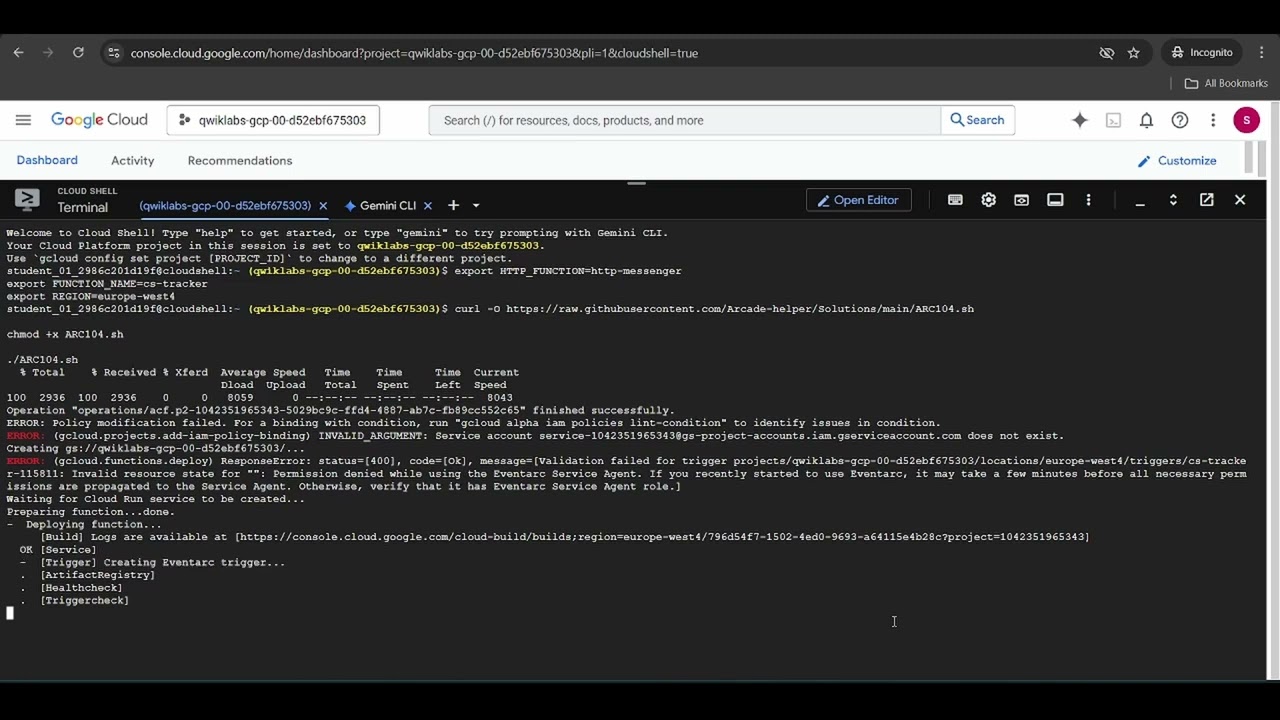Close the Gemini CLI tab
The width and height of the screenshot is (1280, 720).
(428, 206)
